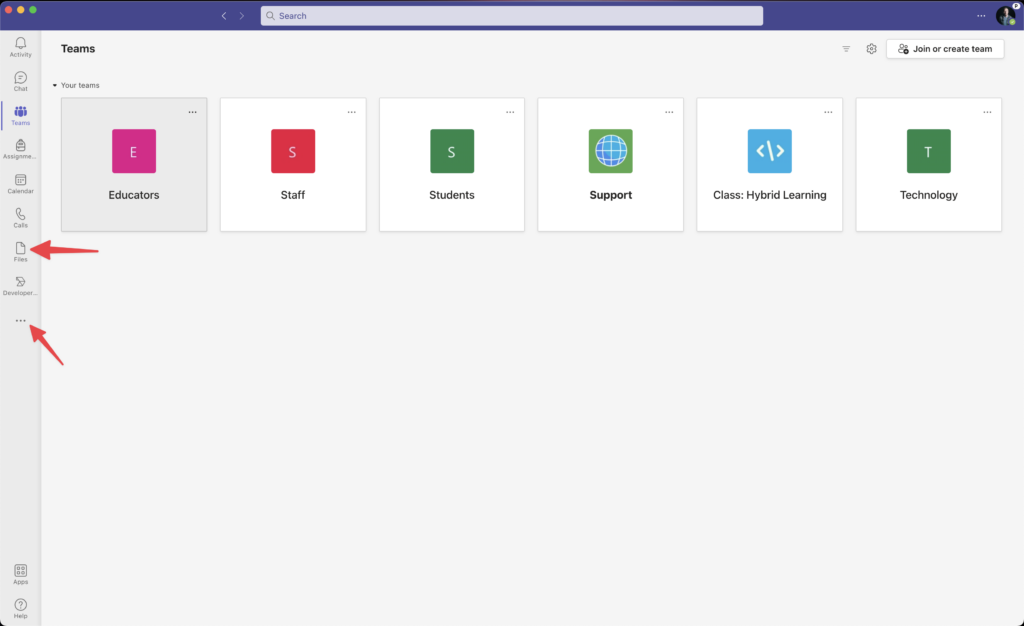
Task: Open Manage teams gear settings
Action: click(x=871, y=49)
